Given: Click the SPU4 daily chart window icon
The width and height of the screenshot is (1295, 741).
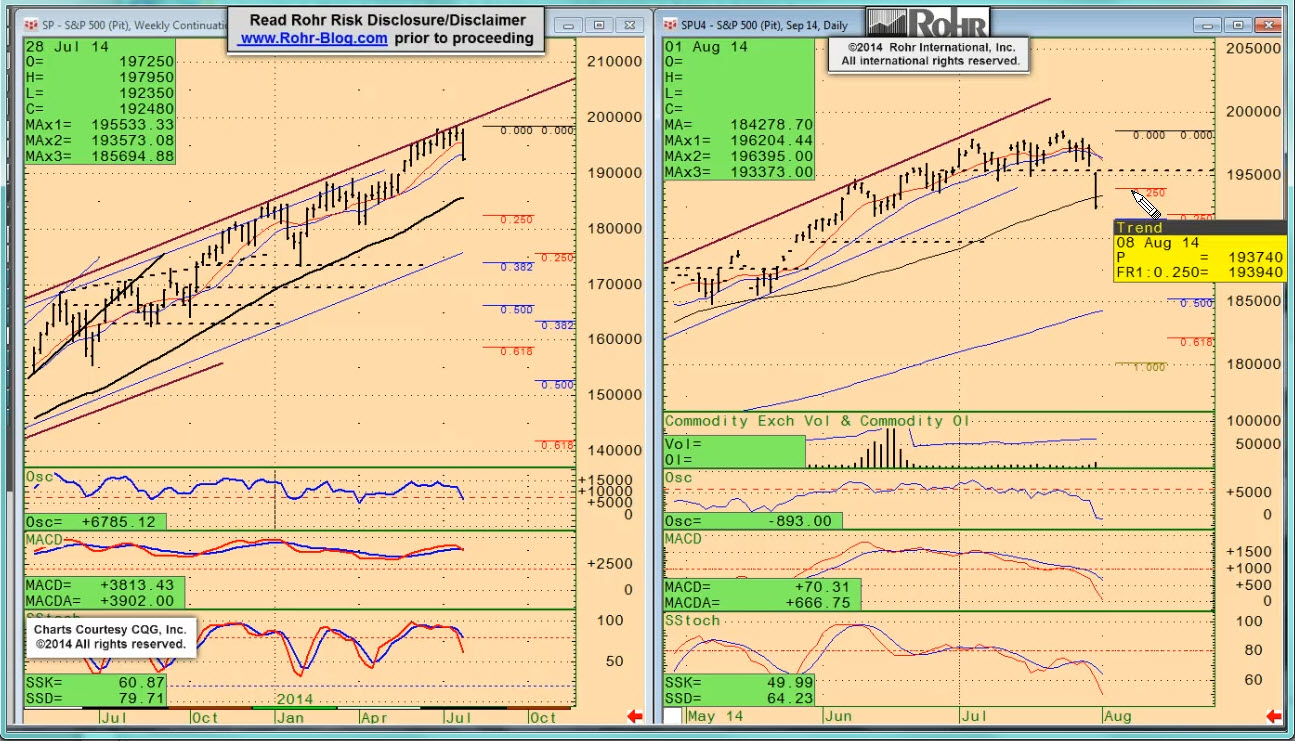Looking at the screenshot, I should [671, 24].
